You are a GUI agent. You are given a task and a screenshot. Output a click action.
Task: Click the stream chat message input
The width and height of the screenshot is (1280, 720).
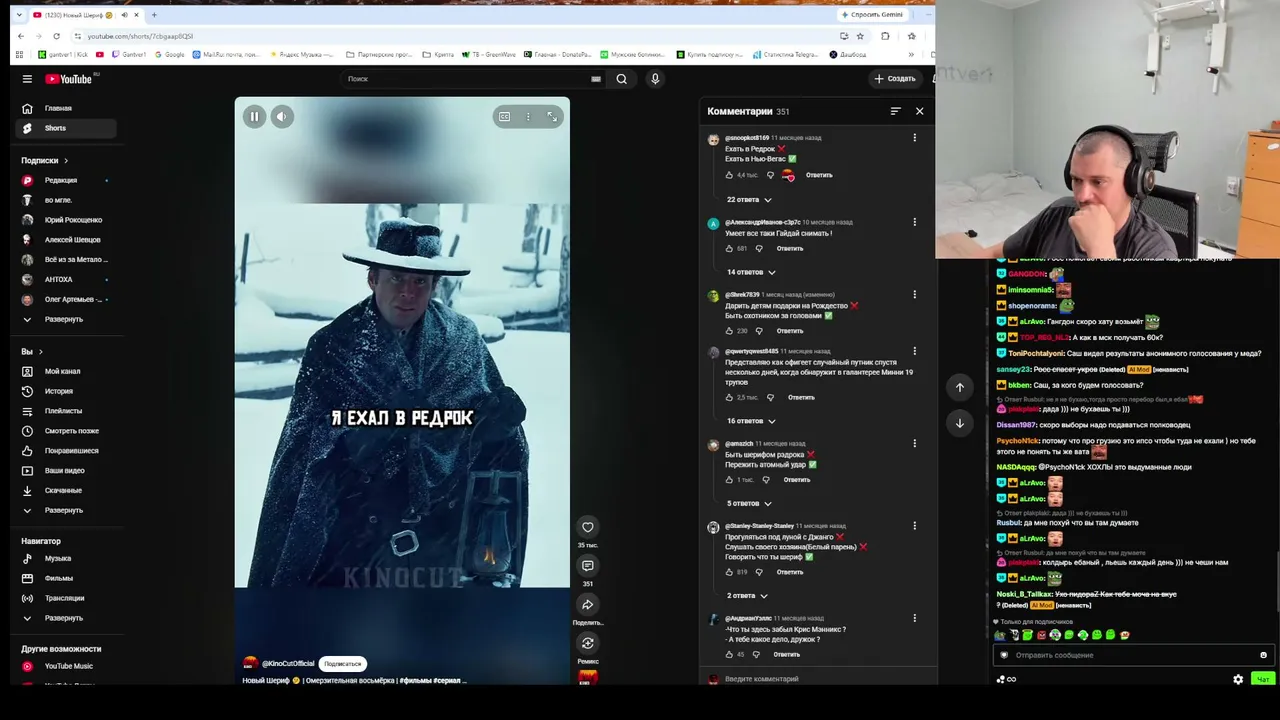click(x=1134, y=655)
